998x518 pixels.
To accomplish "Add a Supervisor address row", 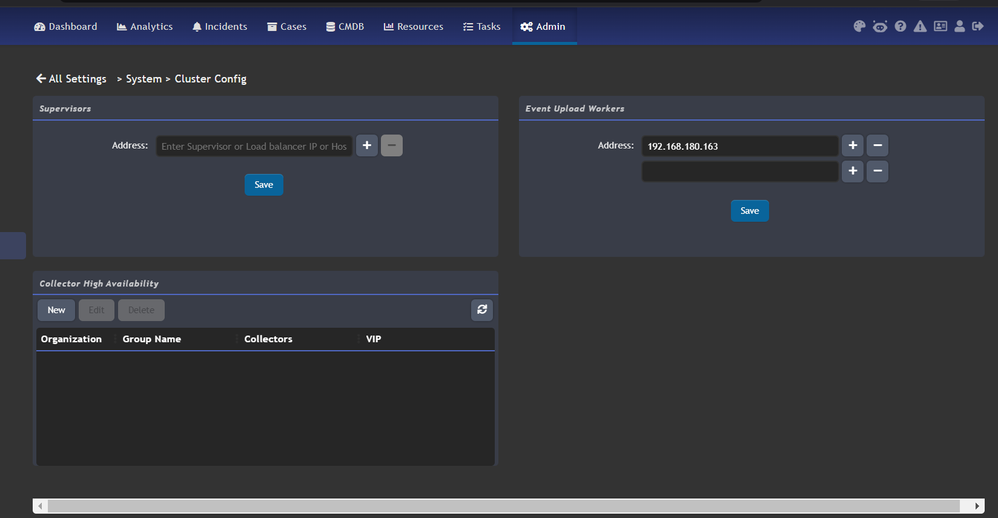I will (367, 145).
